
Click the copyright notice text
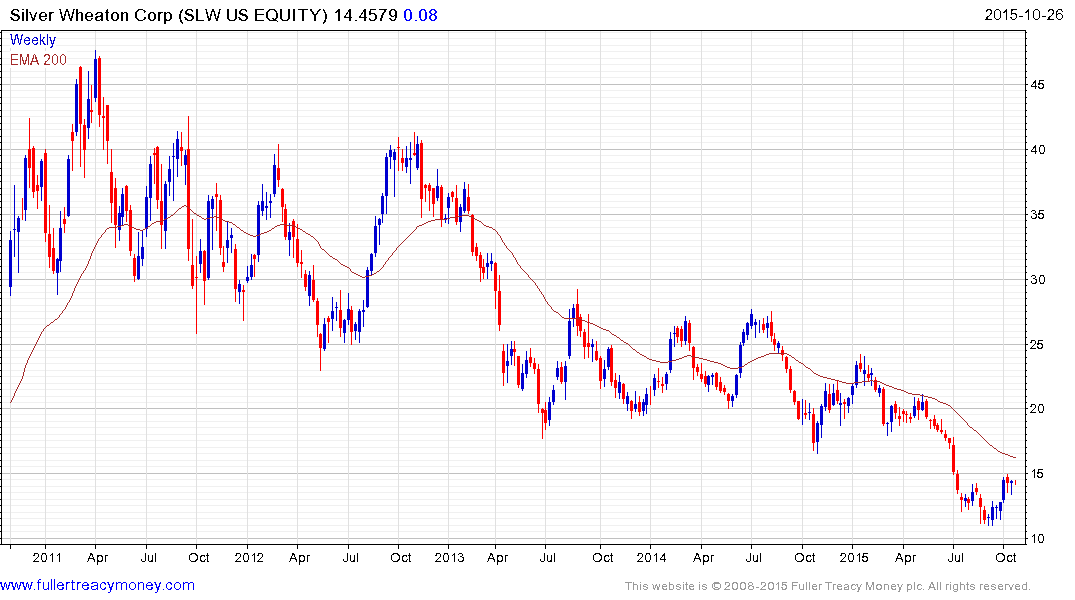pos(828,586)
